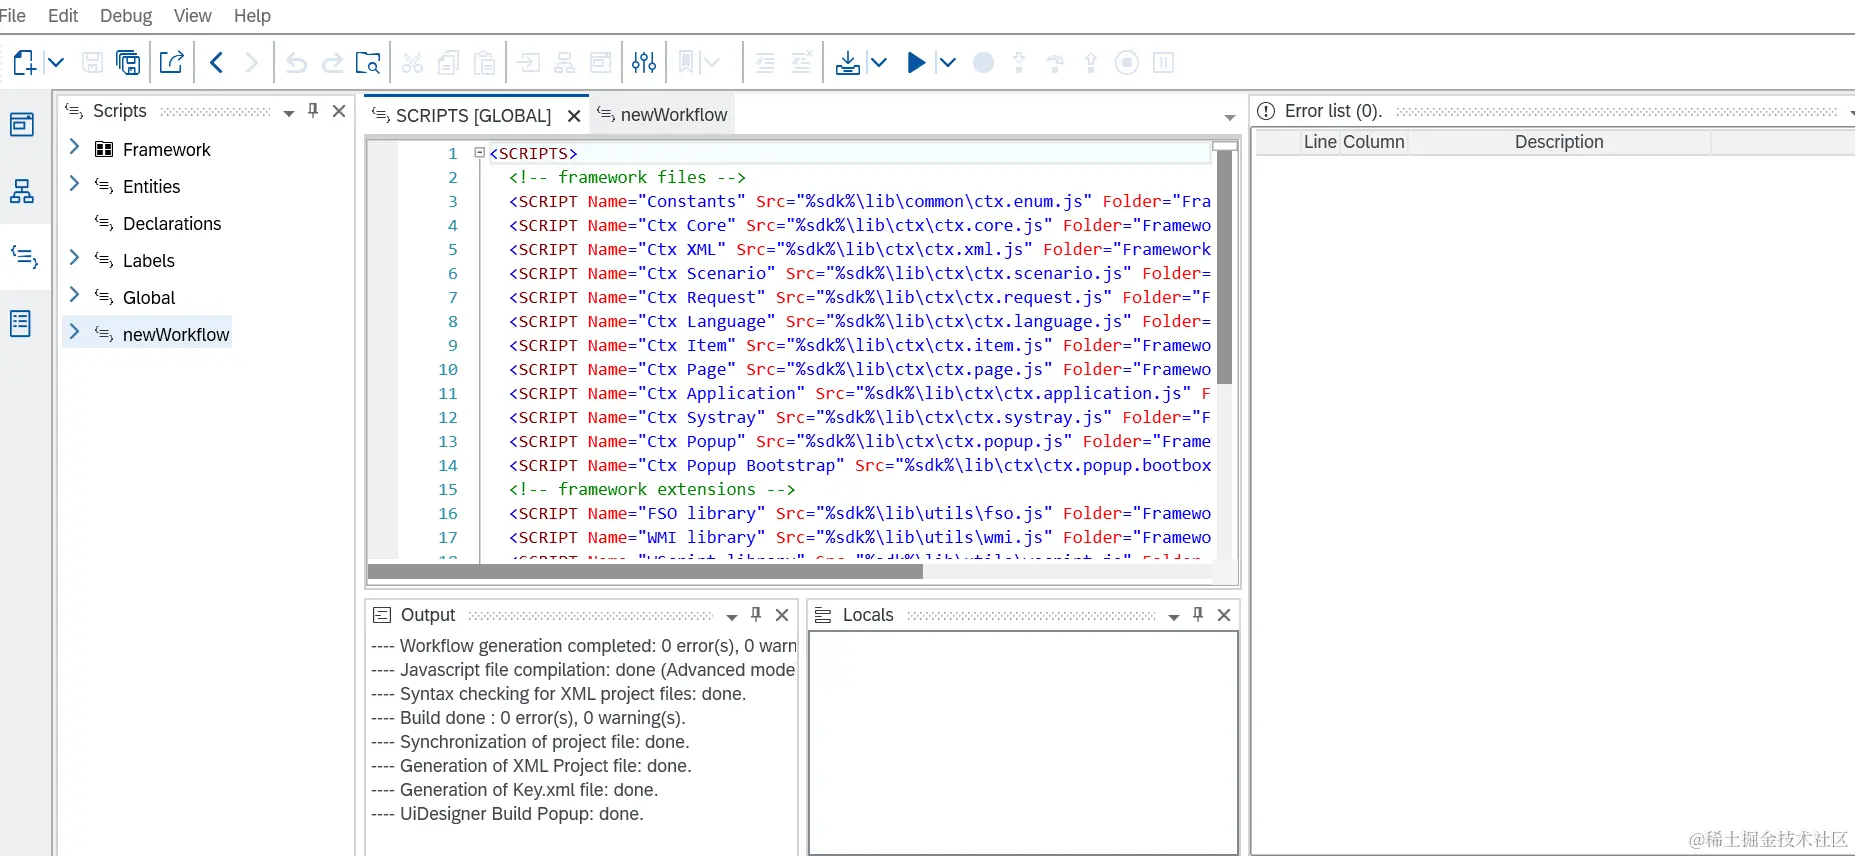Image resolution: width=1855 pixels, height=856 pixels.
Task: Click the Cut scissors icon
Action: click(412, 62)
